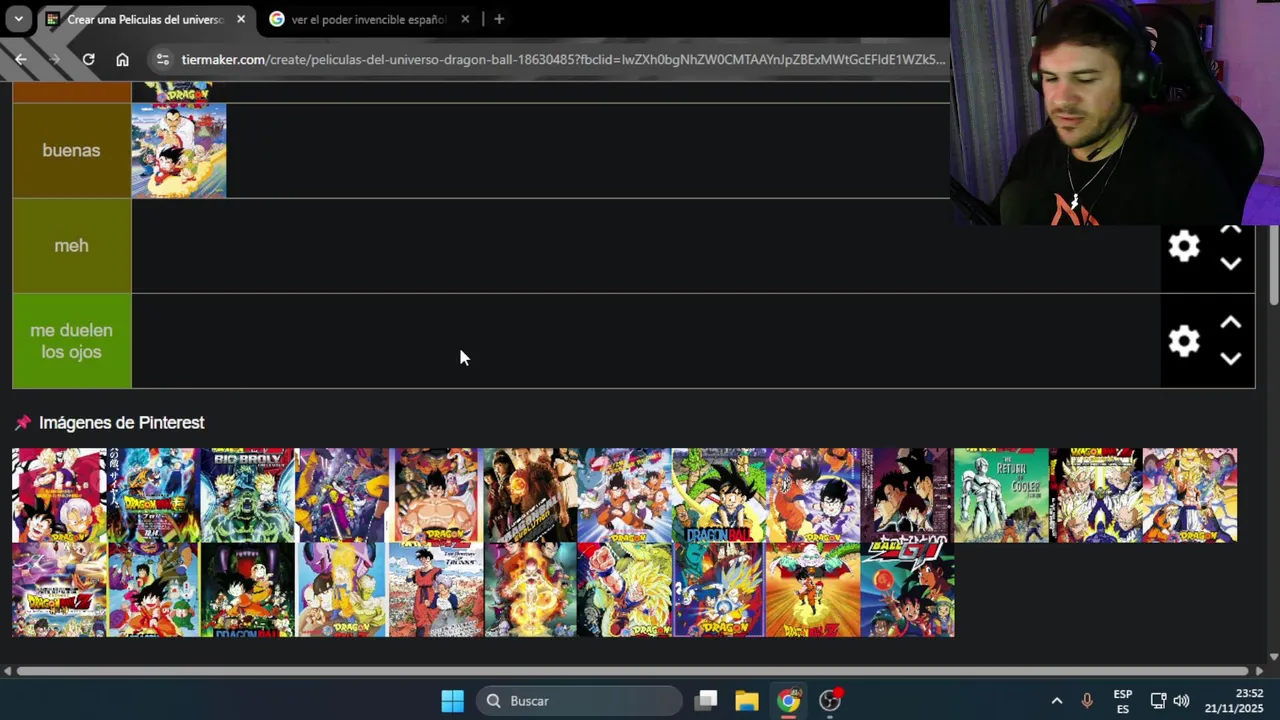Open a new browser tab
Viewport: 1280px width, 720px height.
499,19
